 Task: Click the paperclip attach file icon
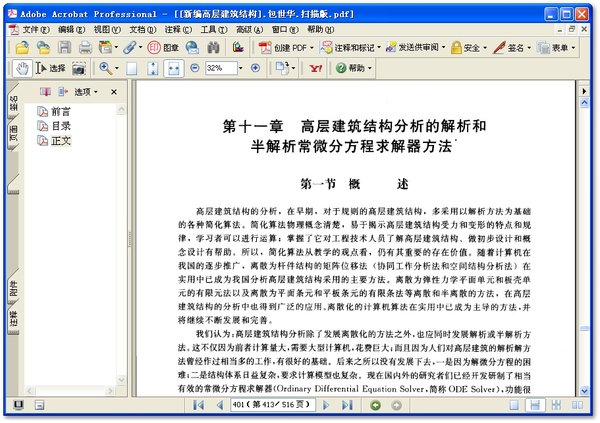click(130, 47)
